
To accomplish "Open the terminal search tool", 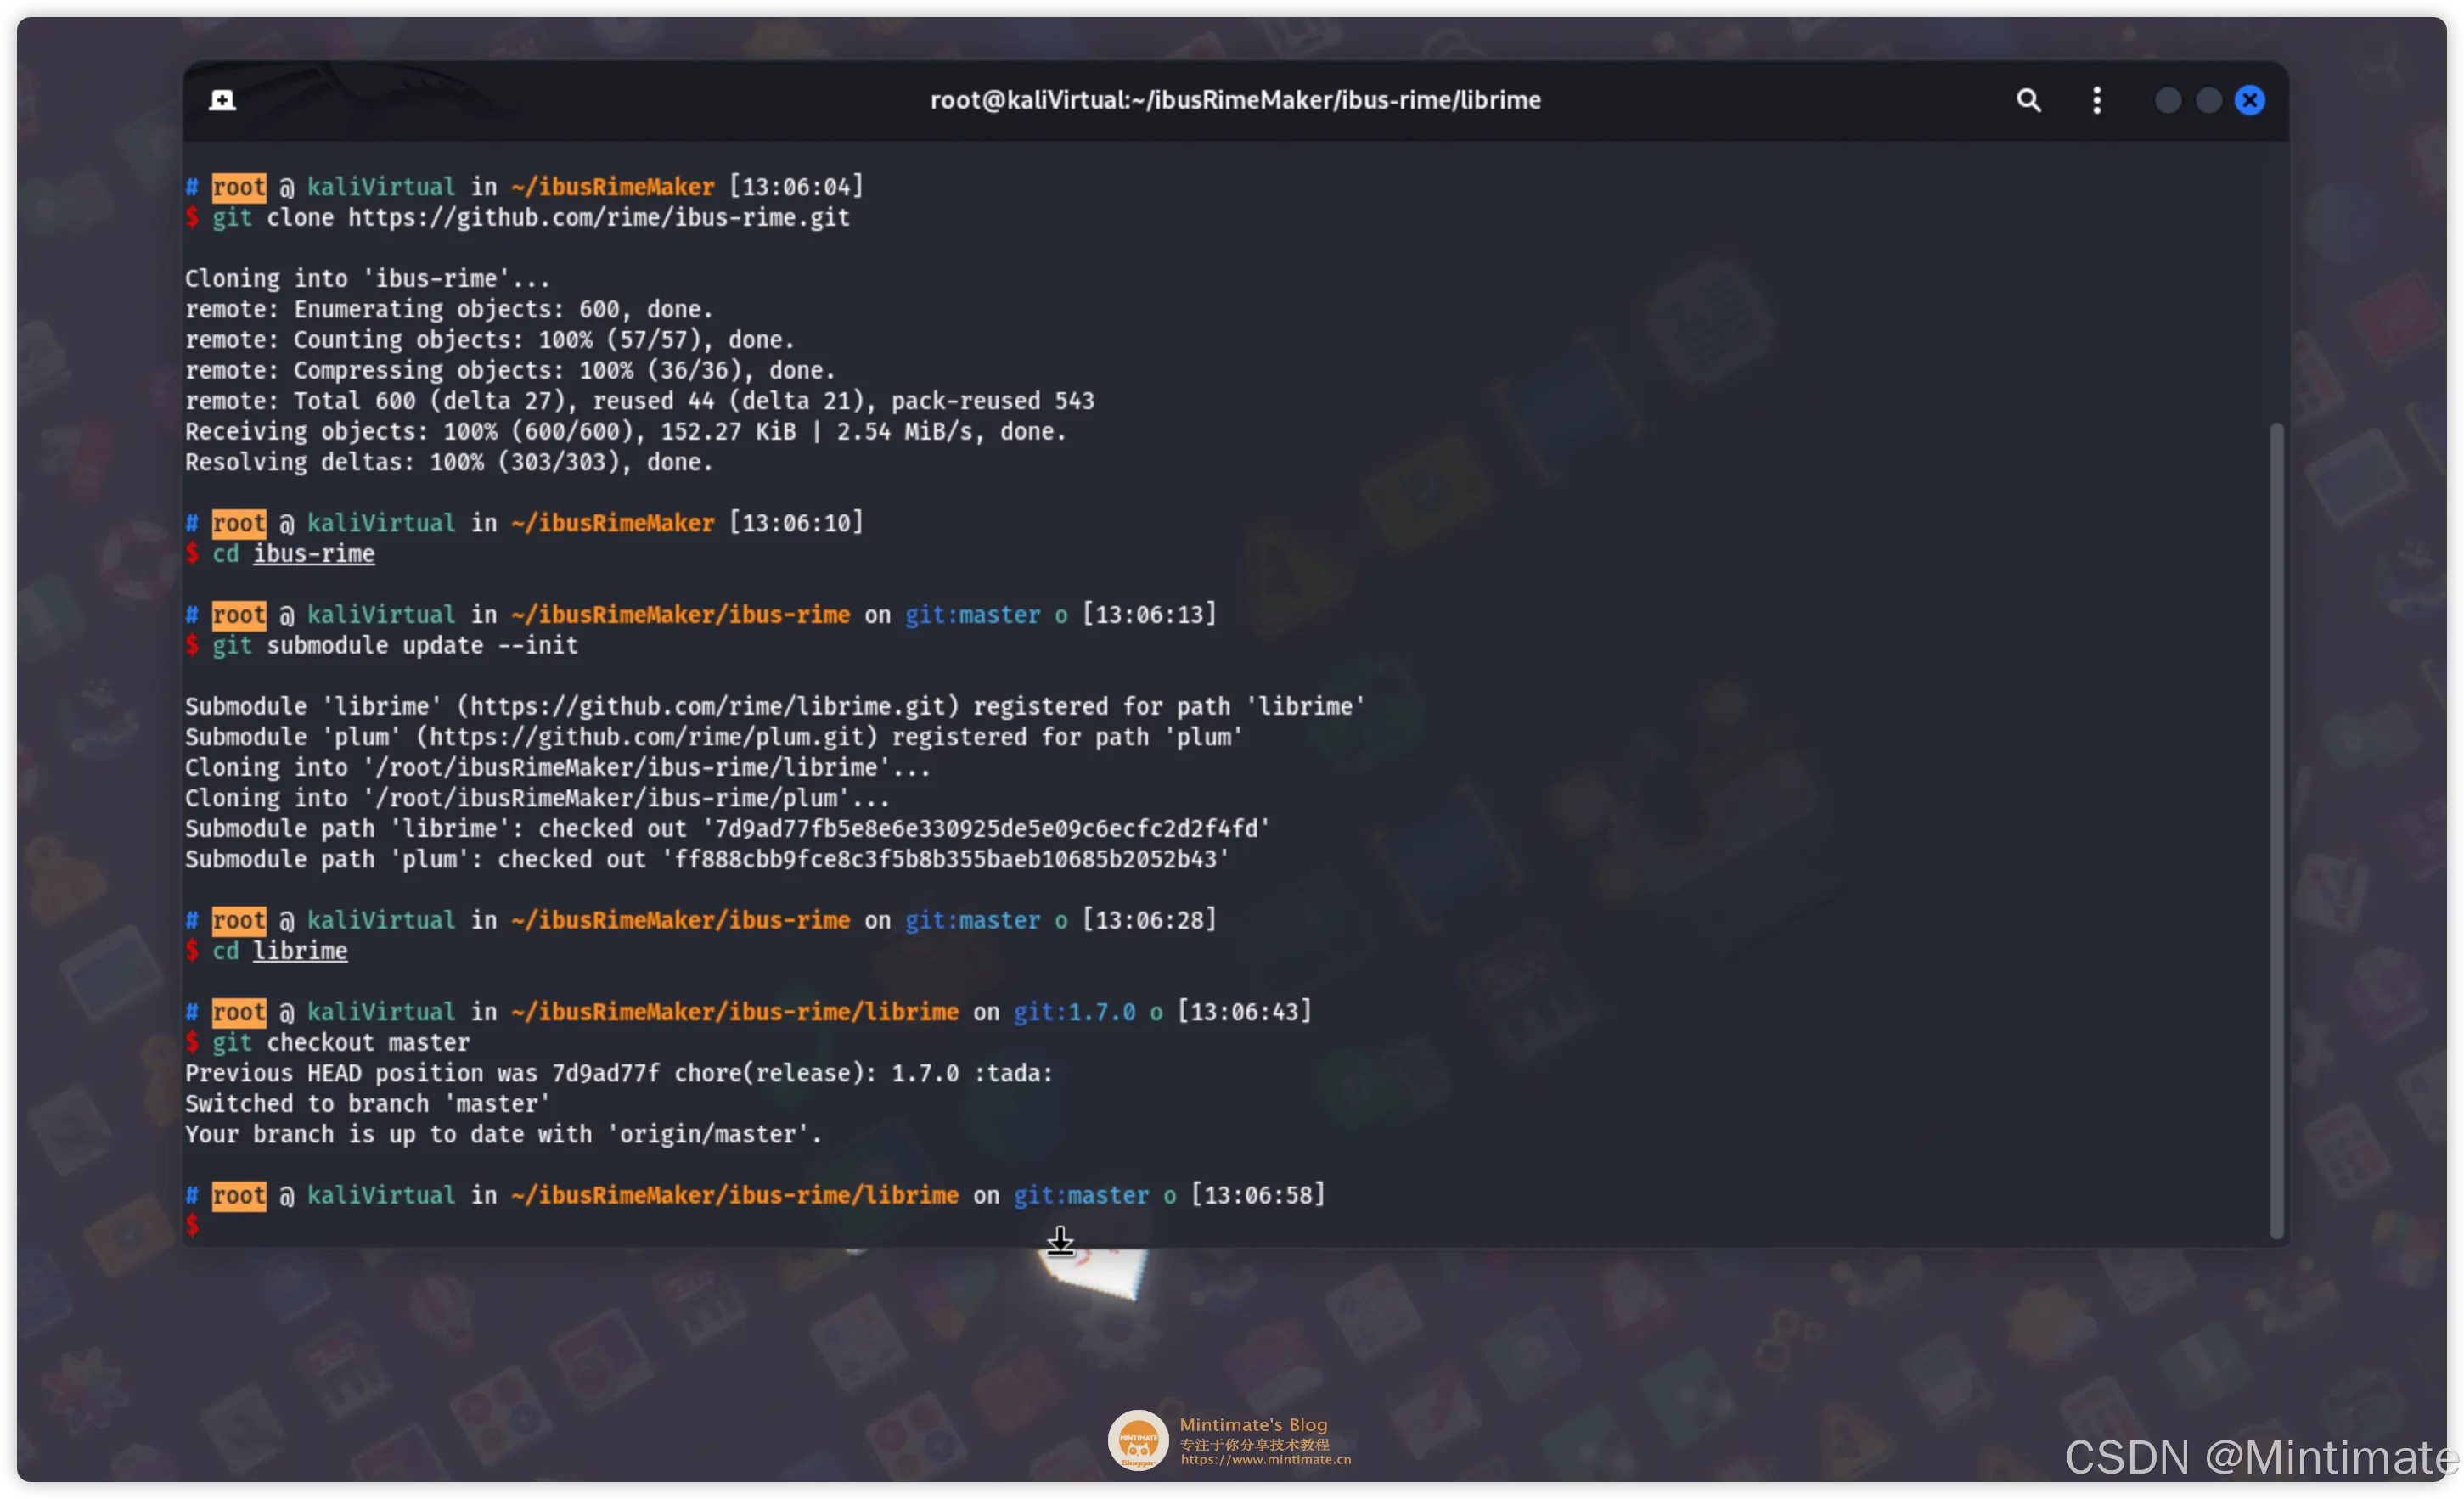I will pos(2028,100).
